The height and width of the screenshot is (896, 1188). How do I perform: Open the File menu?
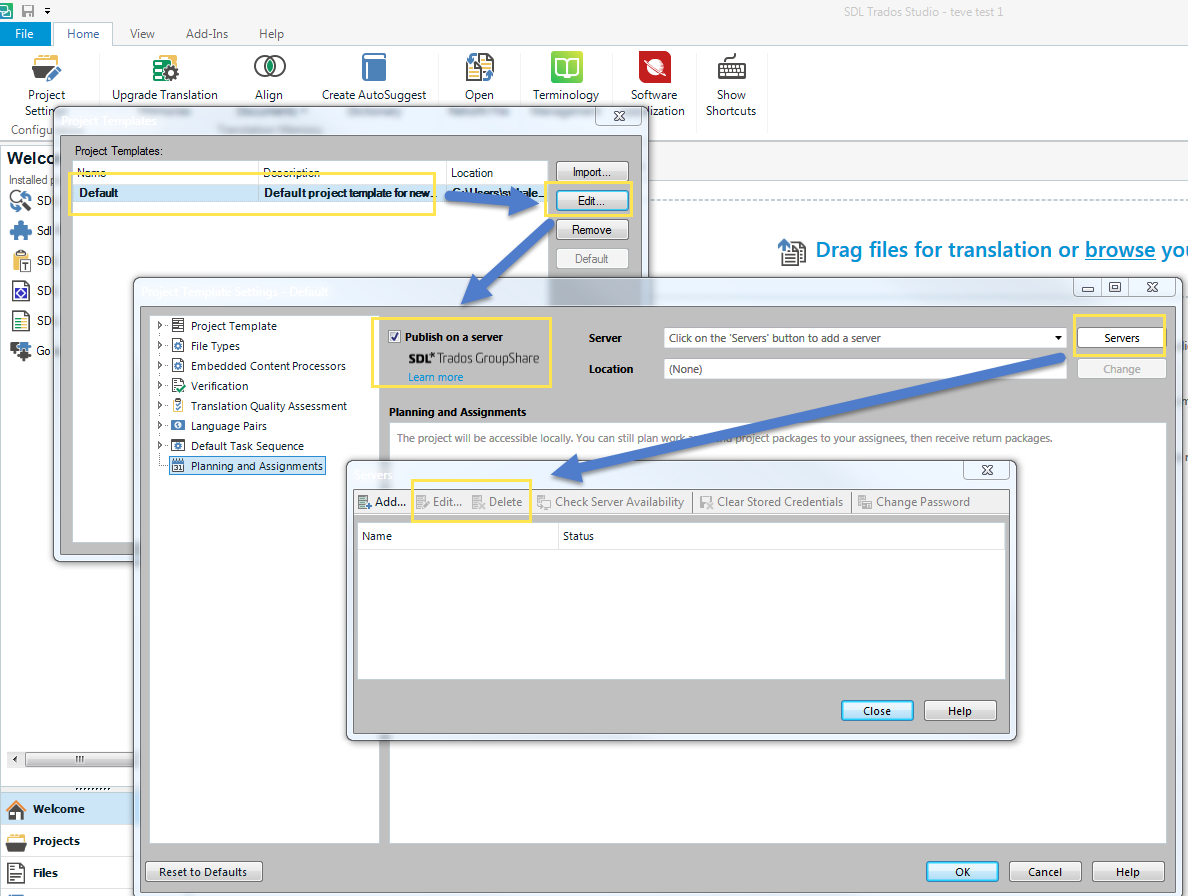(25, 33)
